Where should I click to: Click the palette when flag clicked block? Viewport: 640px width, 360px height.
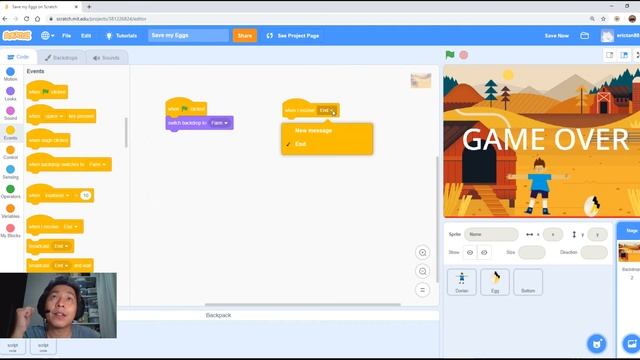[47, 91]
